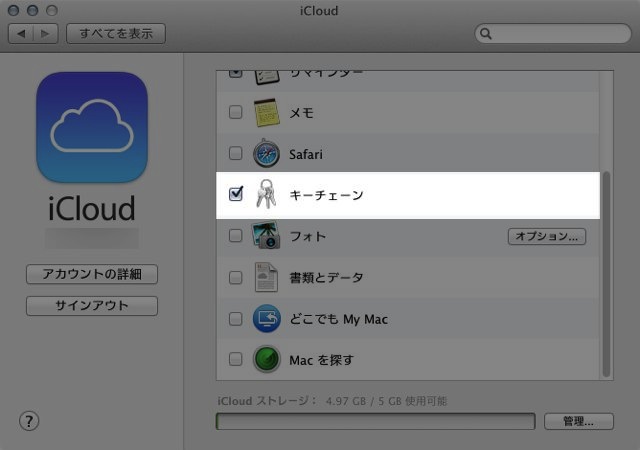Image resolution: width=640 pixels, height=450 pixels.
Task: Click the Back to My Mac icon
Action: pos(266,319)
